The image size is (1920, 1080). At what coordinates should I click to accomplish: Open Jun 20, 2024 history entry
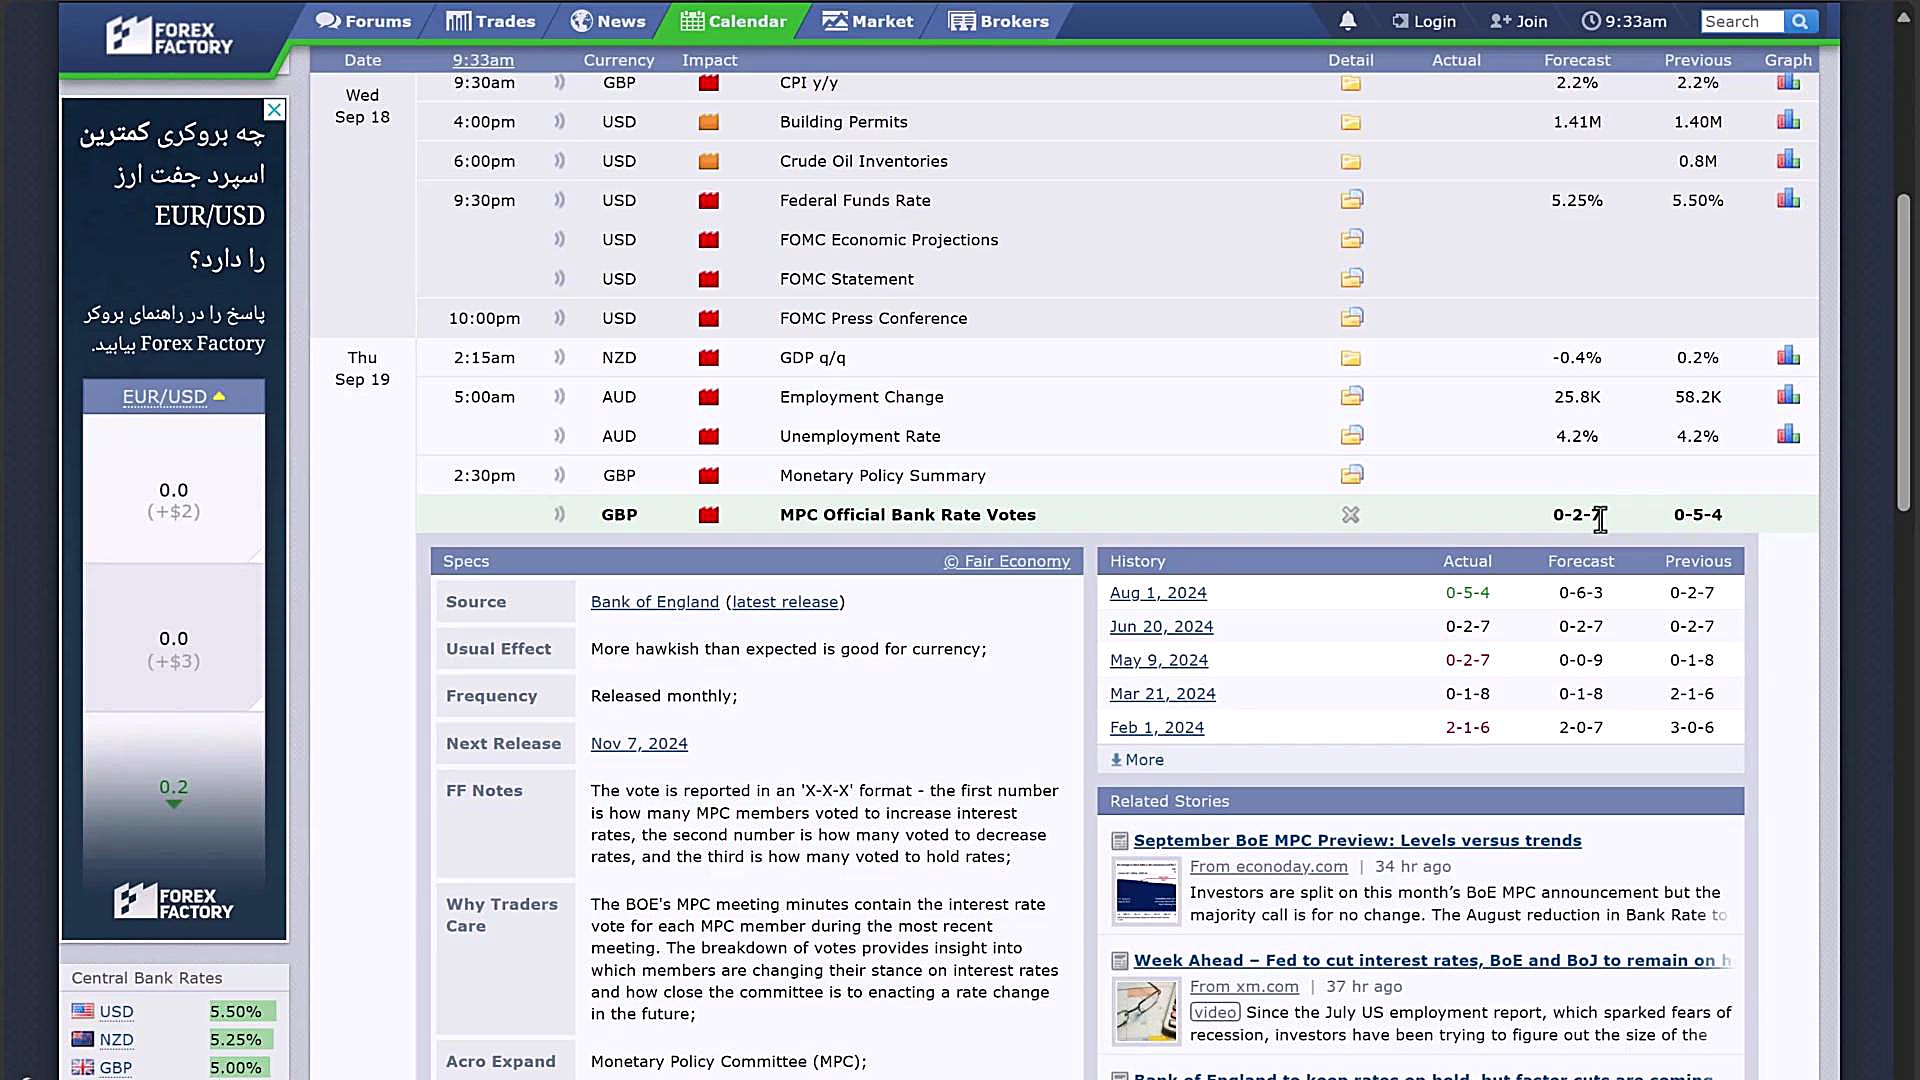pos(1161,627)
